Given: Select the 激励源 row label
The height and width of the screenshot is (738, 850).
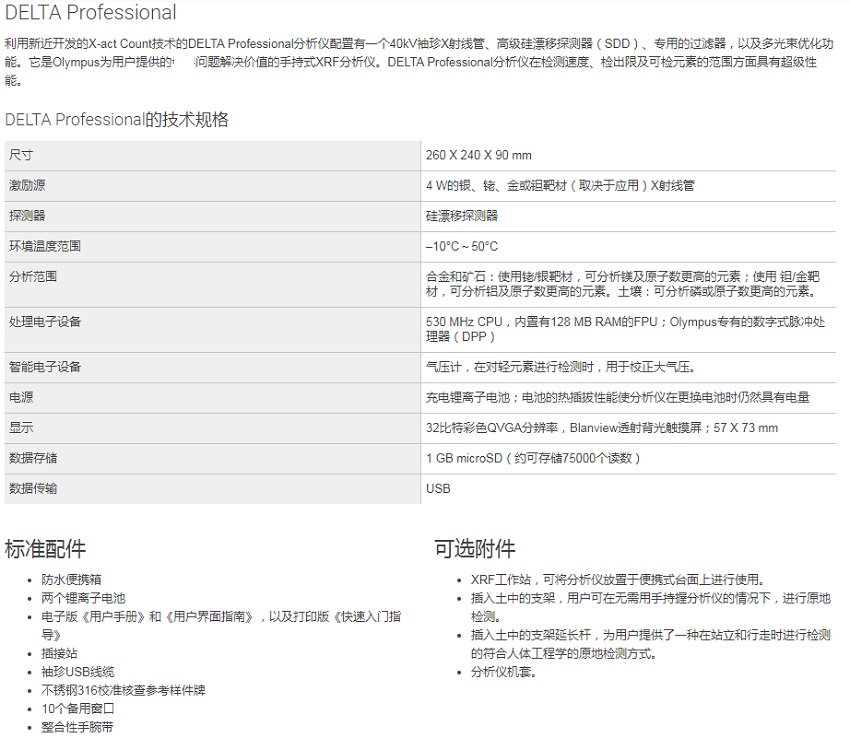Looking at the screenshot, I should pos(27,185).
